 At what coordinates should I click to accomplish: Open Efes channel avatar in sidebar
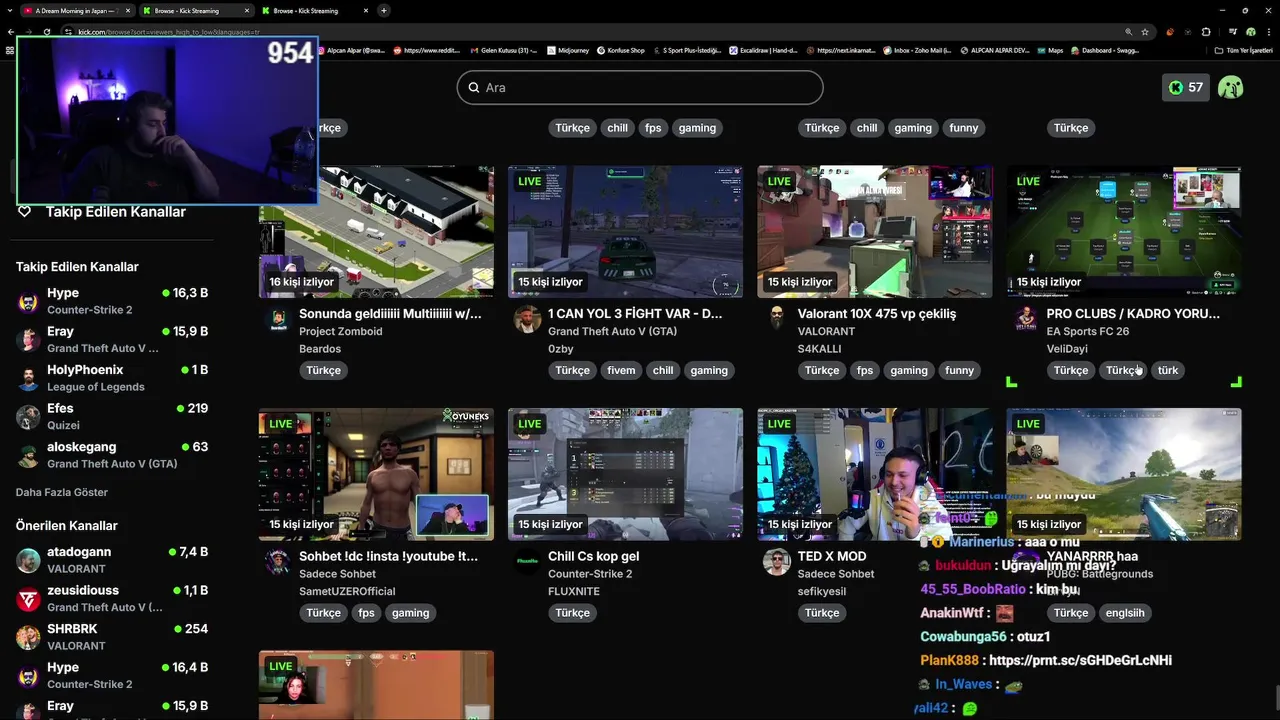(x=28, y=416)
